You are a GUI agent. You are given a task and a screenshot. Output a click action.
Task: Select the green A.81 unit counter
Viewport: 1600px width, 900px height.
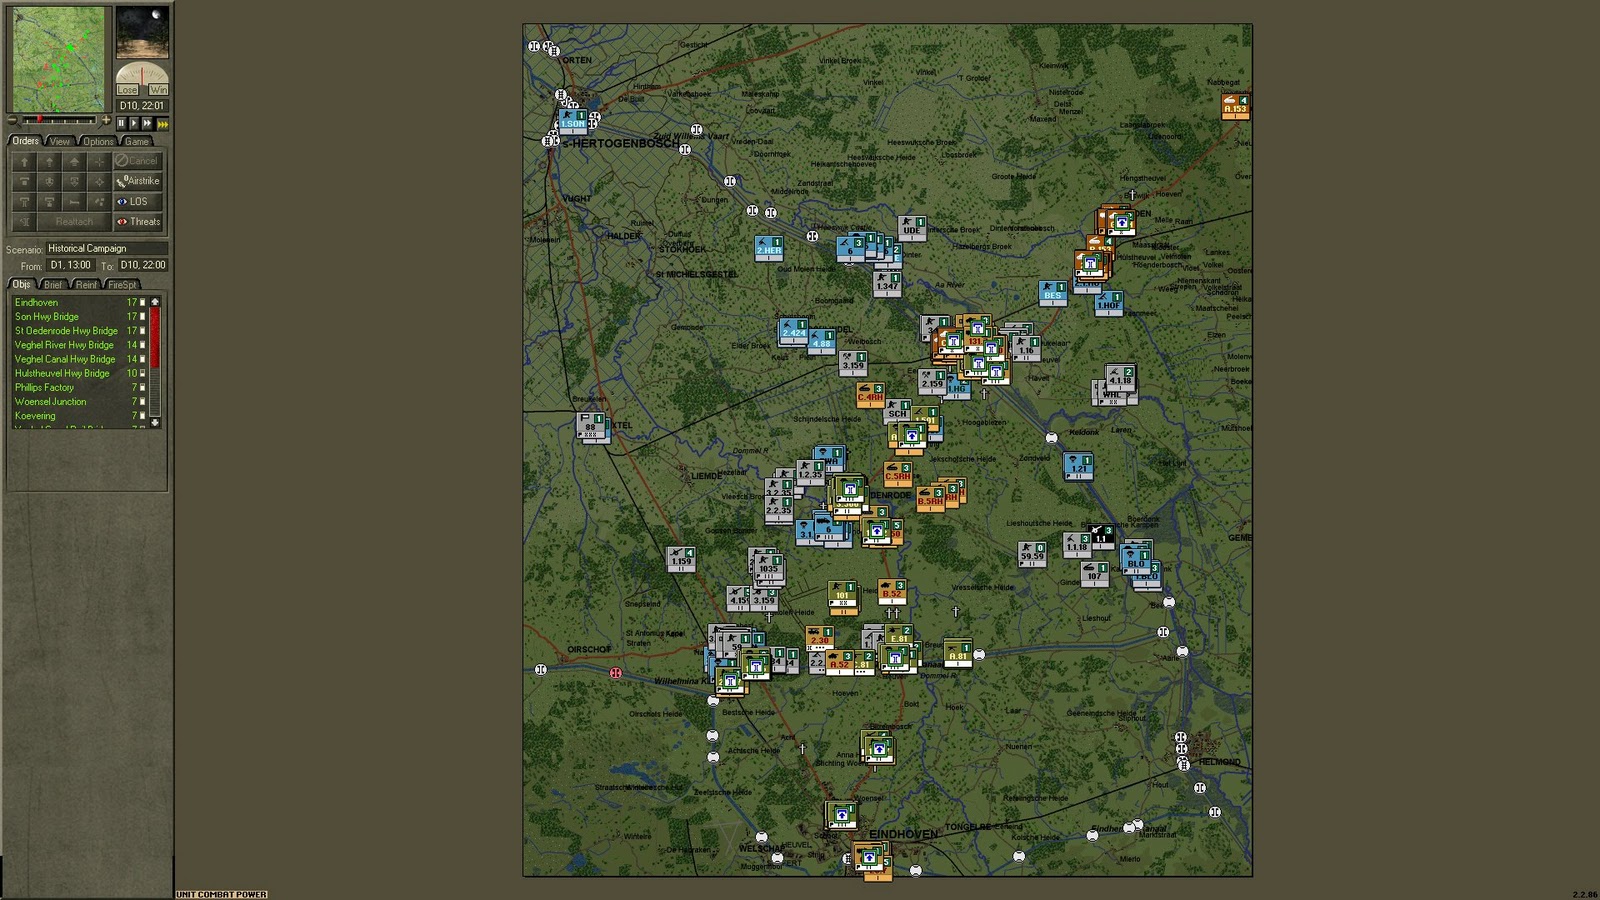tap(958, 653)
